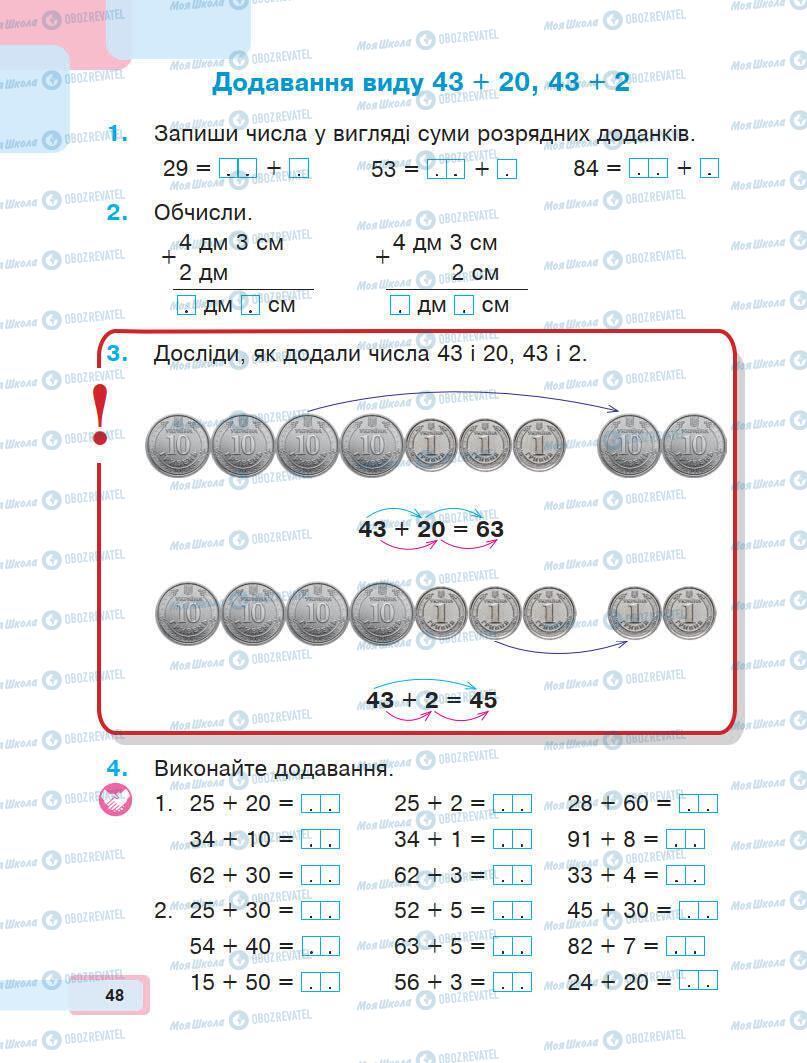Click the answer box for 62 + 30

click(x=320, y=875)
